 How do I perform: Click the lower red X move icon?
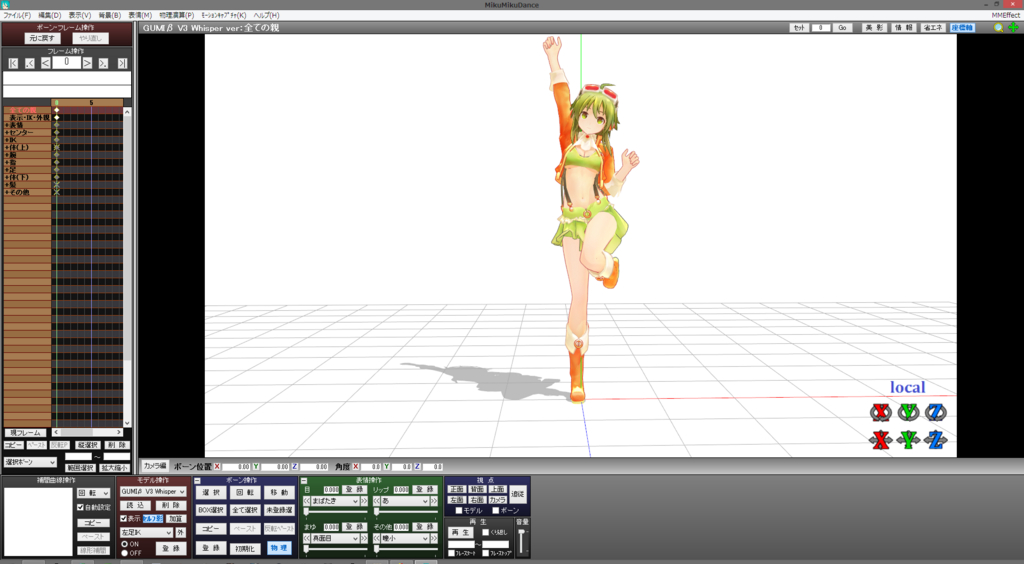coord(881,440)
